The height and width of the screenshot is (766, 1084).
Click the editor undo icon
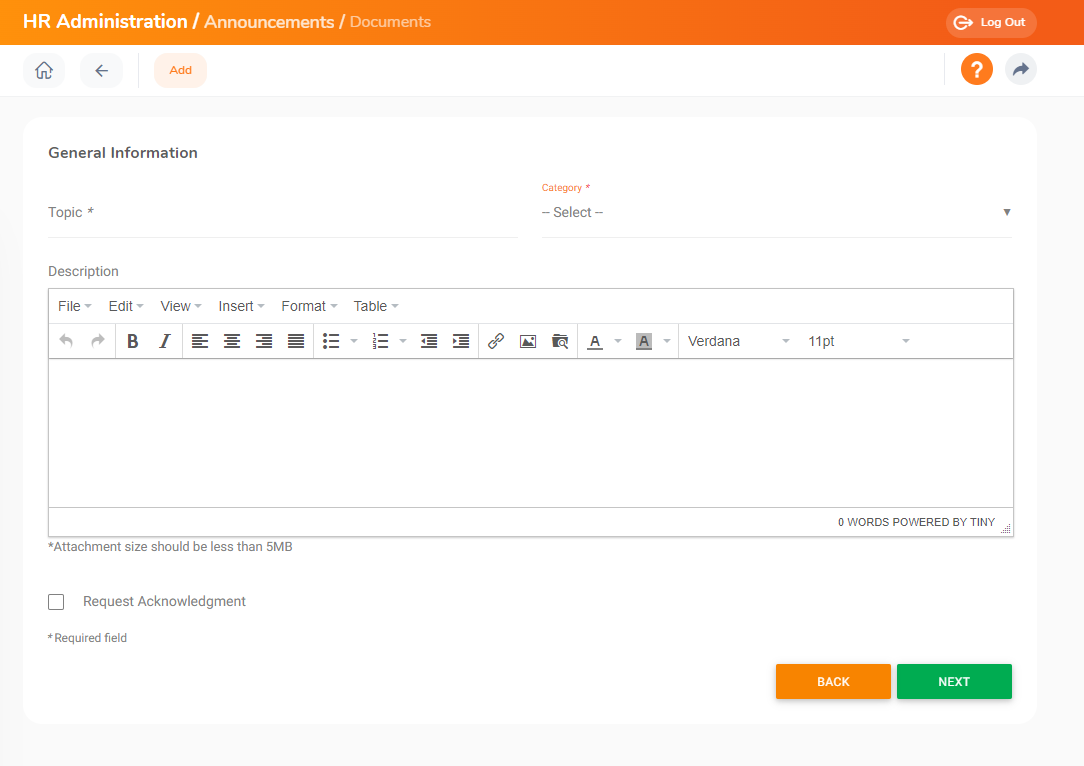pos(66,341)
